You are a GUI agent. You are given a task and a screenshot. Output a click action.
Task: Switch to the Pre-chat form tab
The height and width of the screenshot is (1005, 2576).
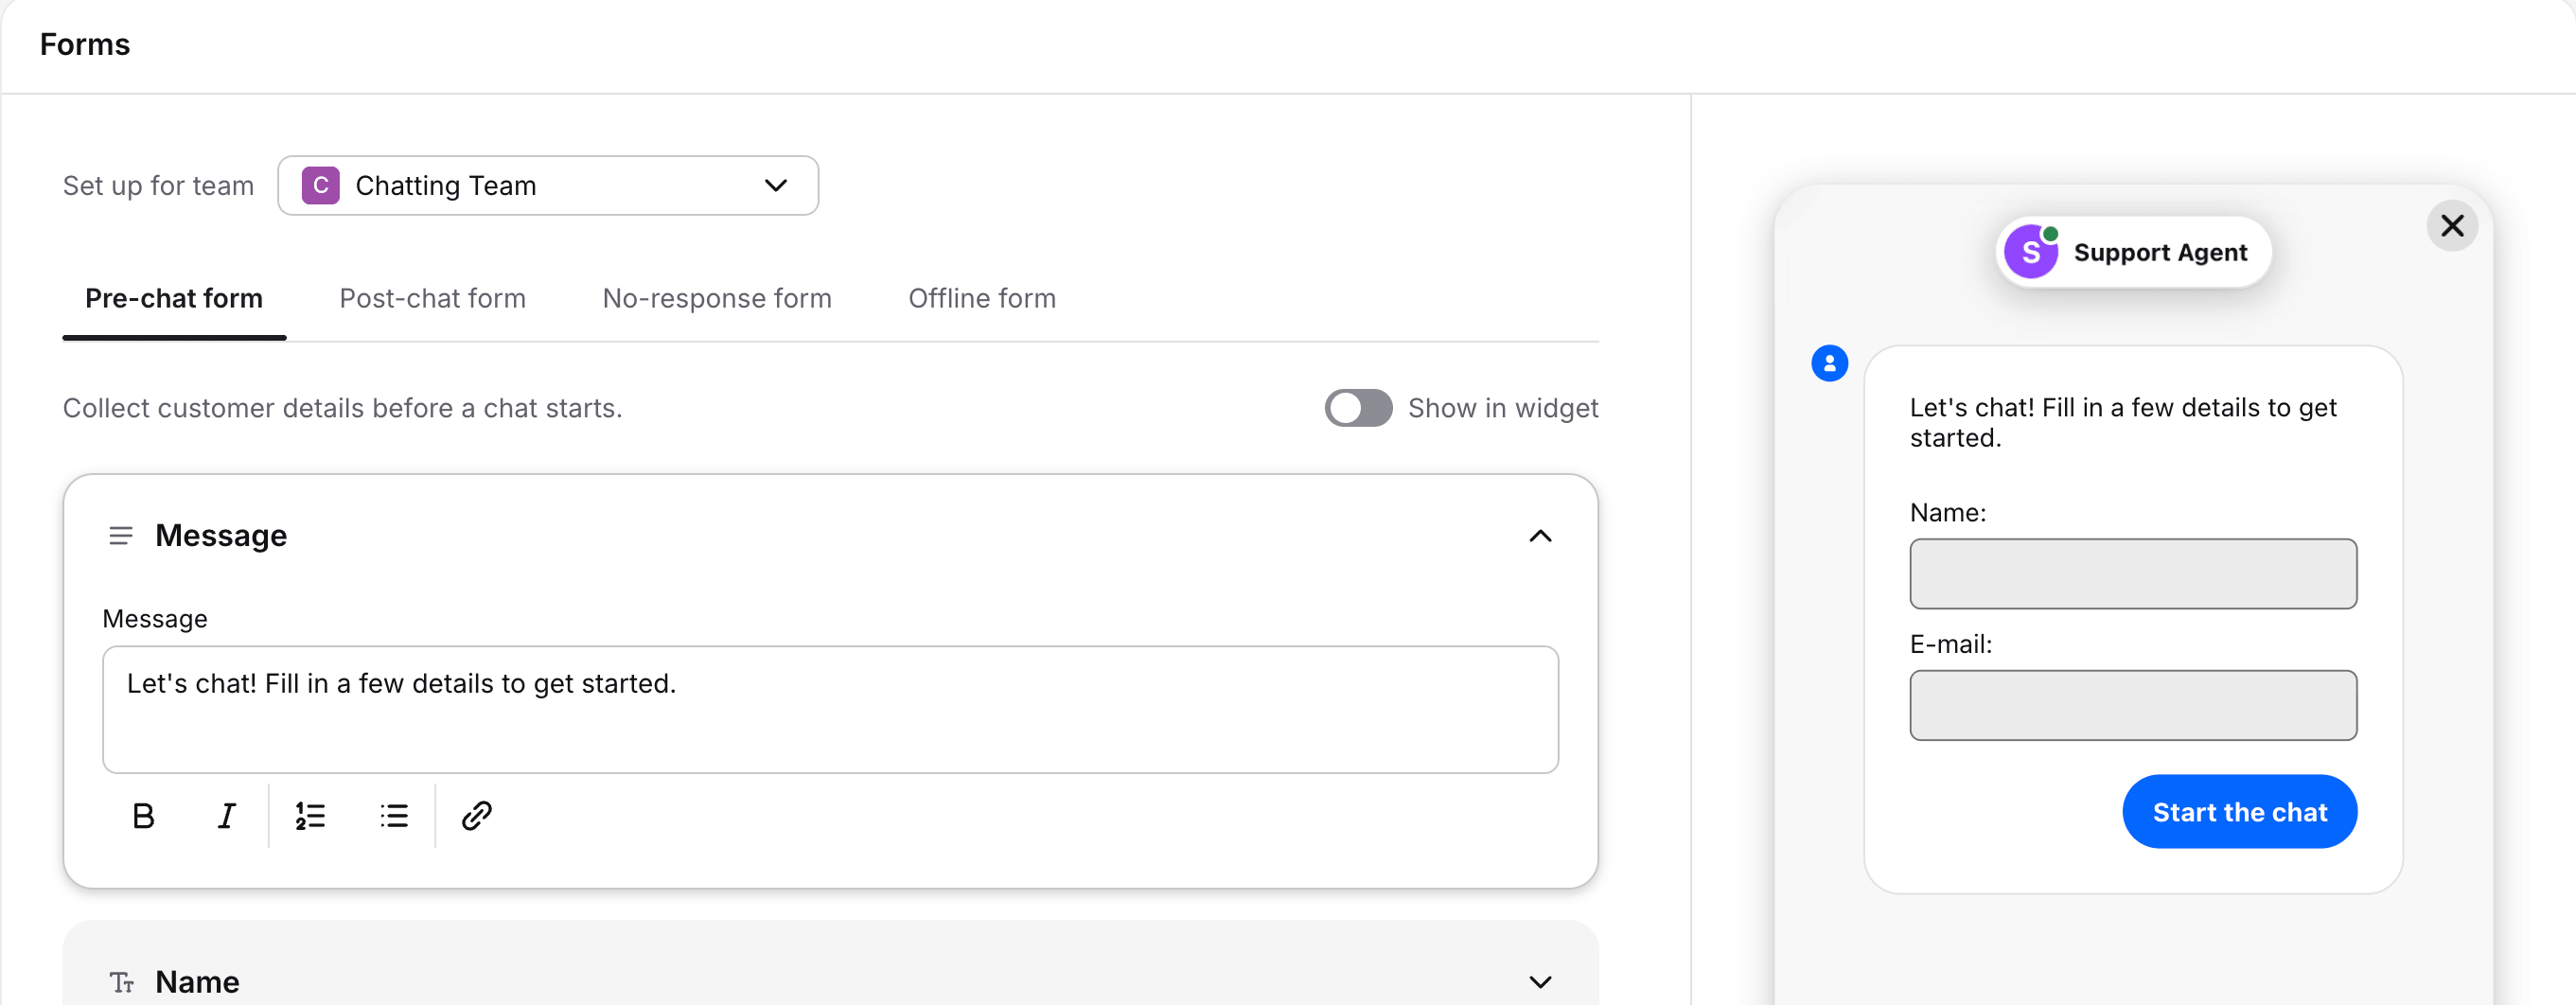click(x=174, y=298)
